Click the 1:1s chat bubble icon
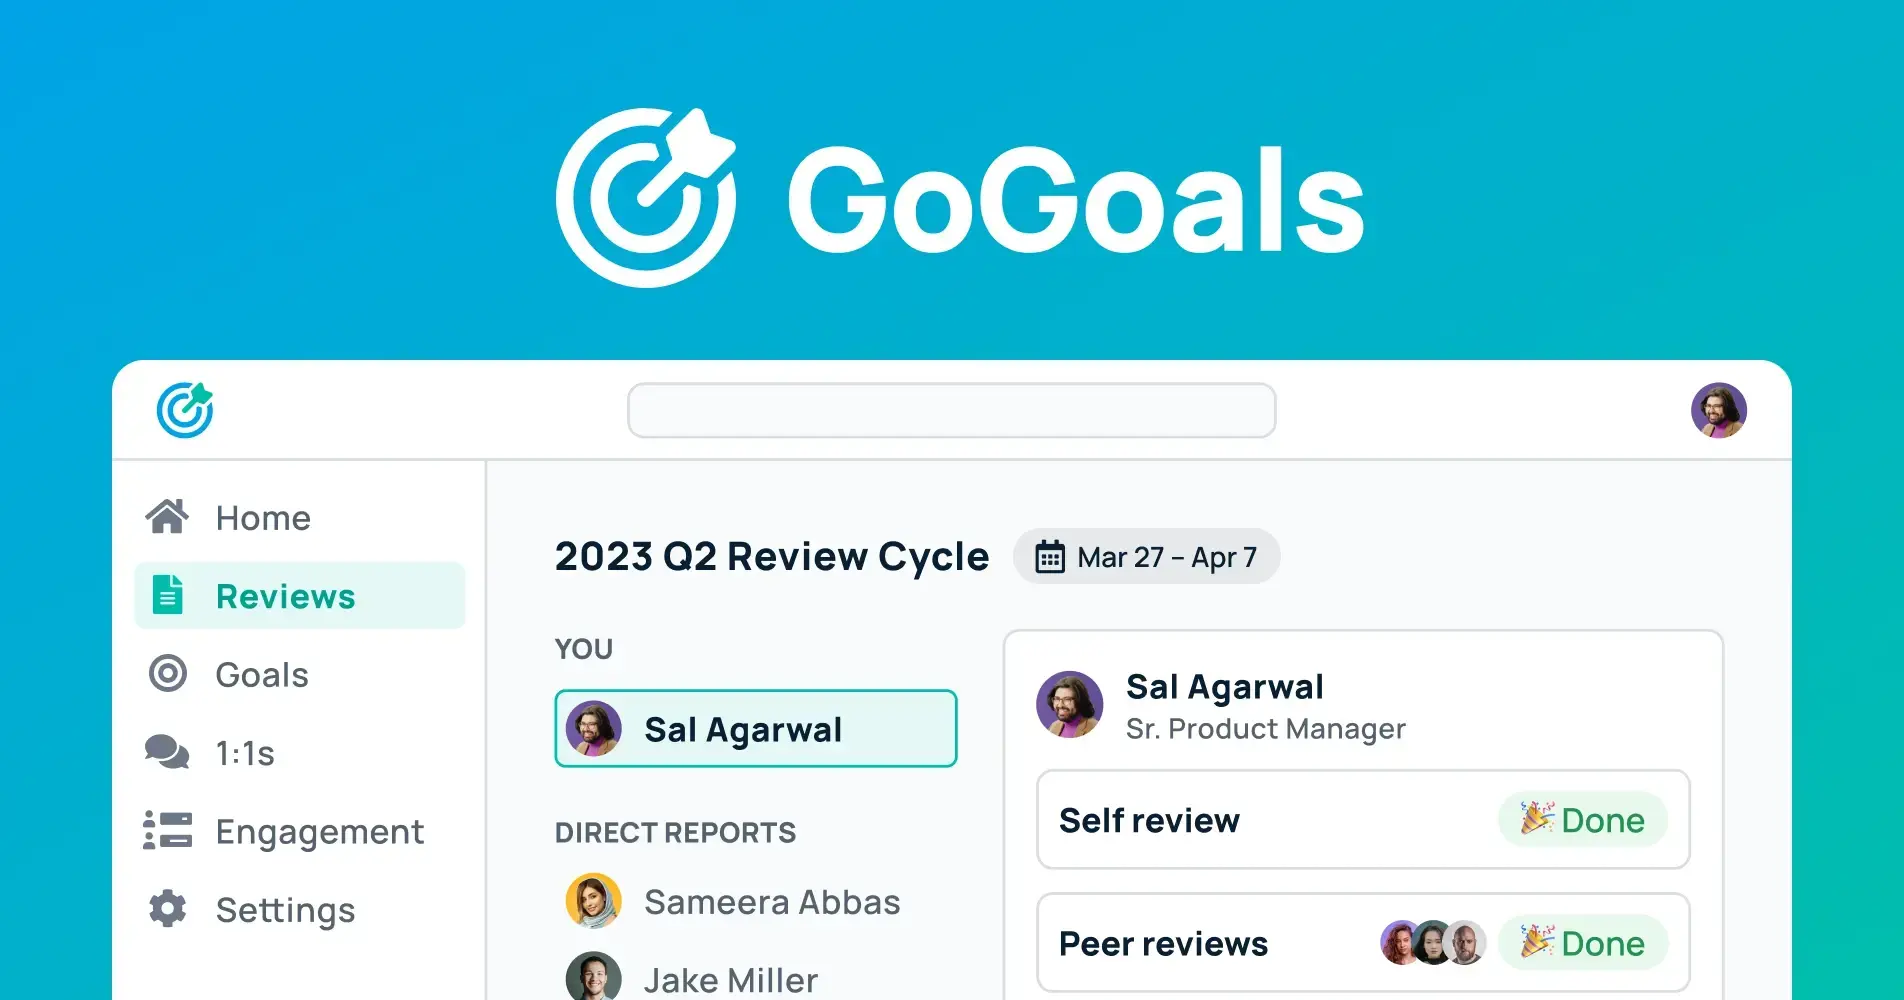This screenshot has height=1000, width=1904. [x=167, y=753]
